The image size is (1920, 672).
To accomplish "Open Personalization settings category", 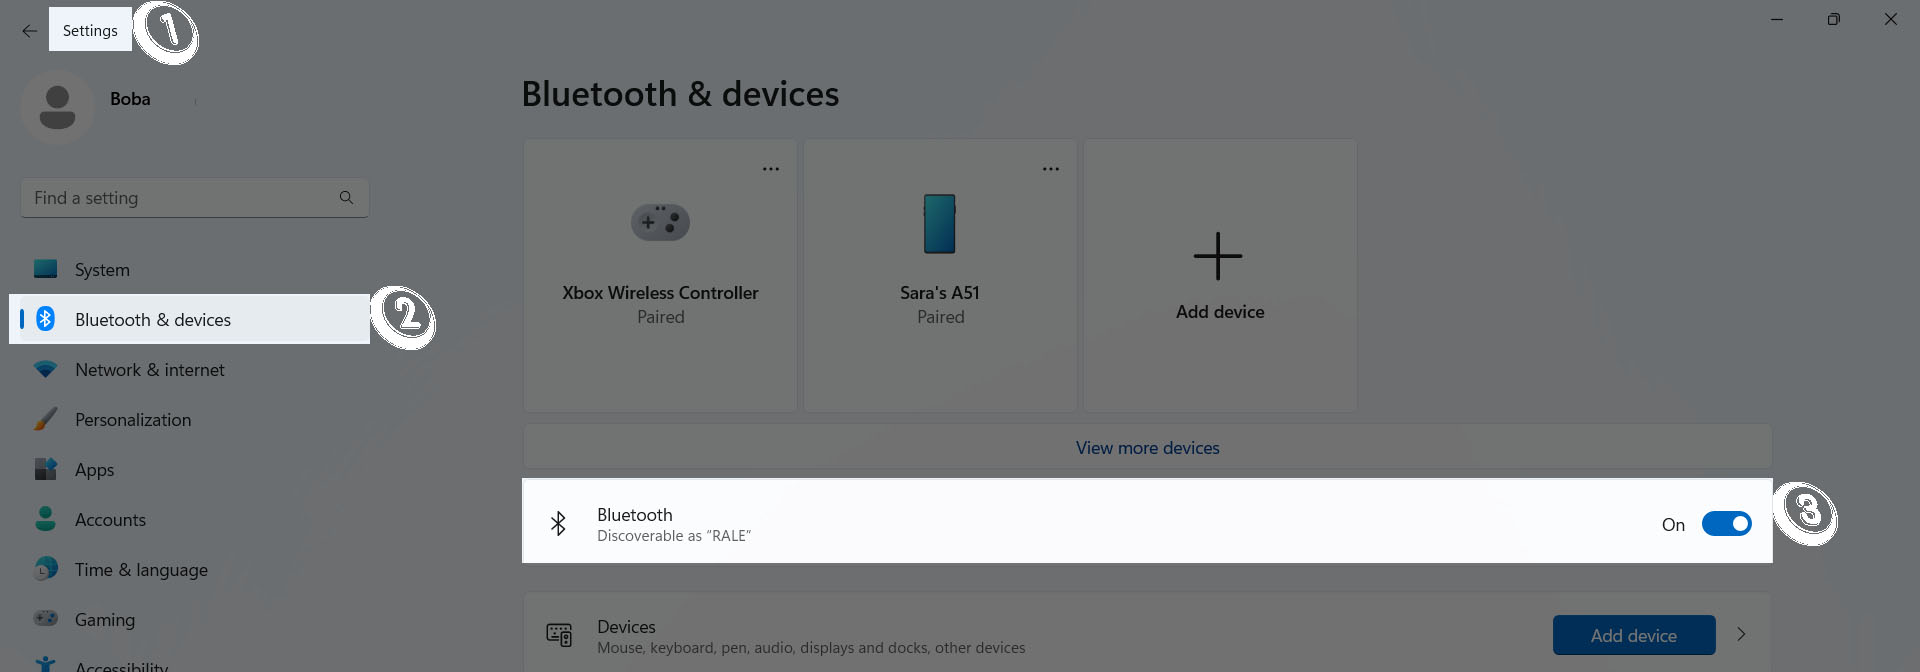I will (x=133, y=420).
